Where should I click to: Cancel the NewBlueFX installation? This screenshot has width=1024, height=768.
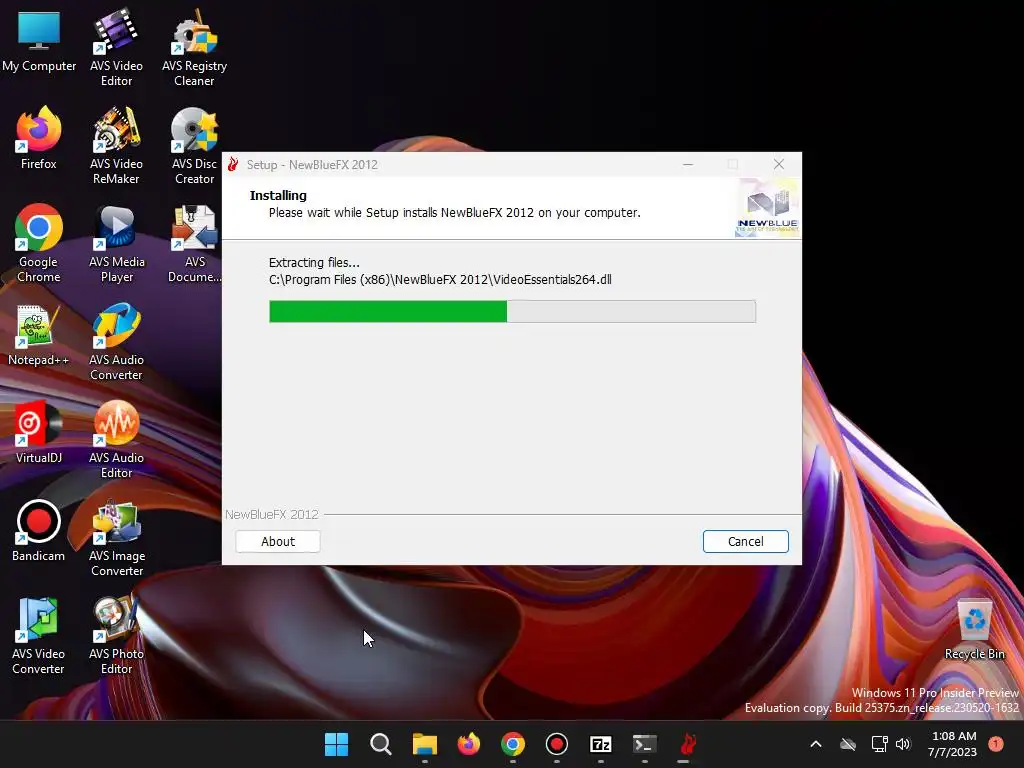click(x=745, y=541)
